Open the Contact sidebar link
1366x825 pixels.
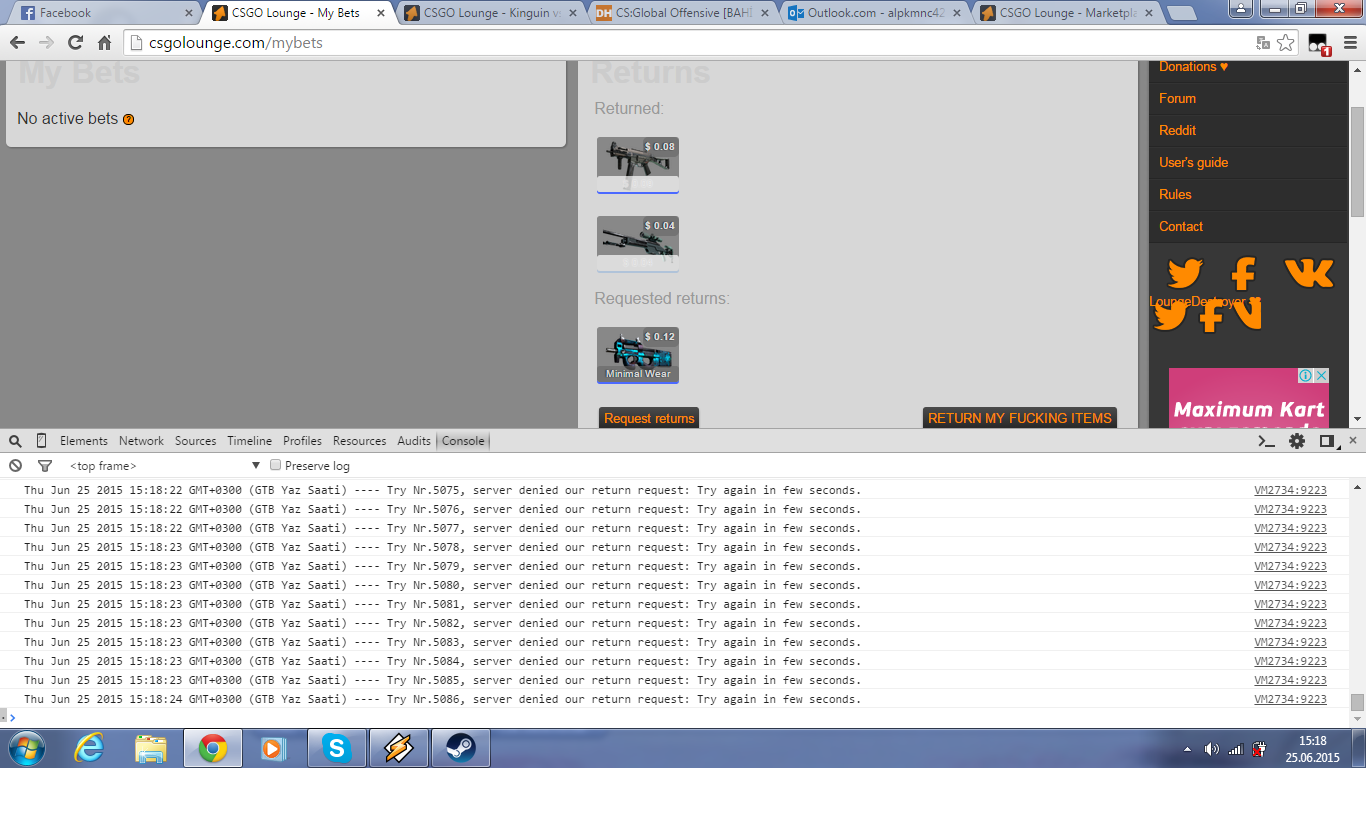tap(1181, 226)
